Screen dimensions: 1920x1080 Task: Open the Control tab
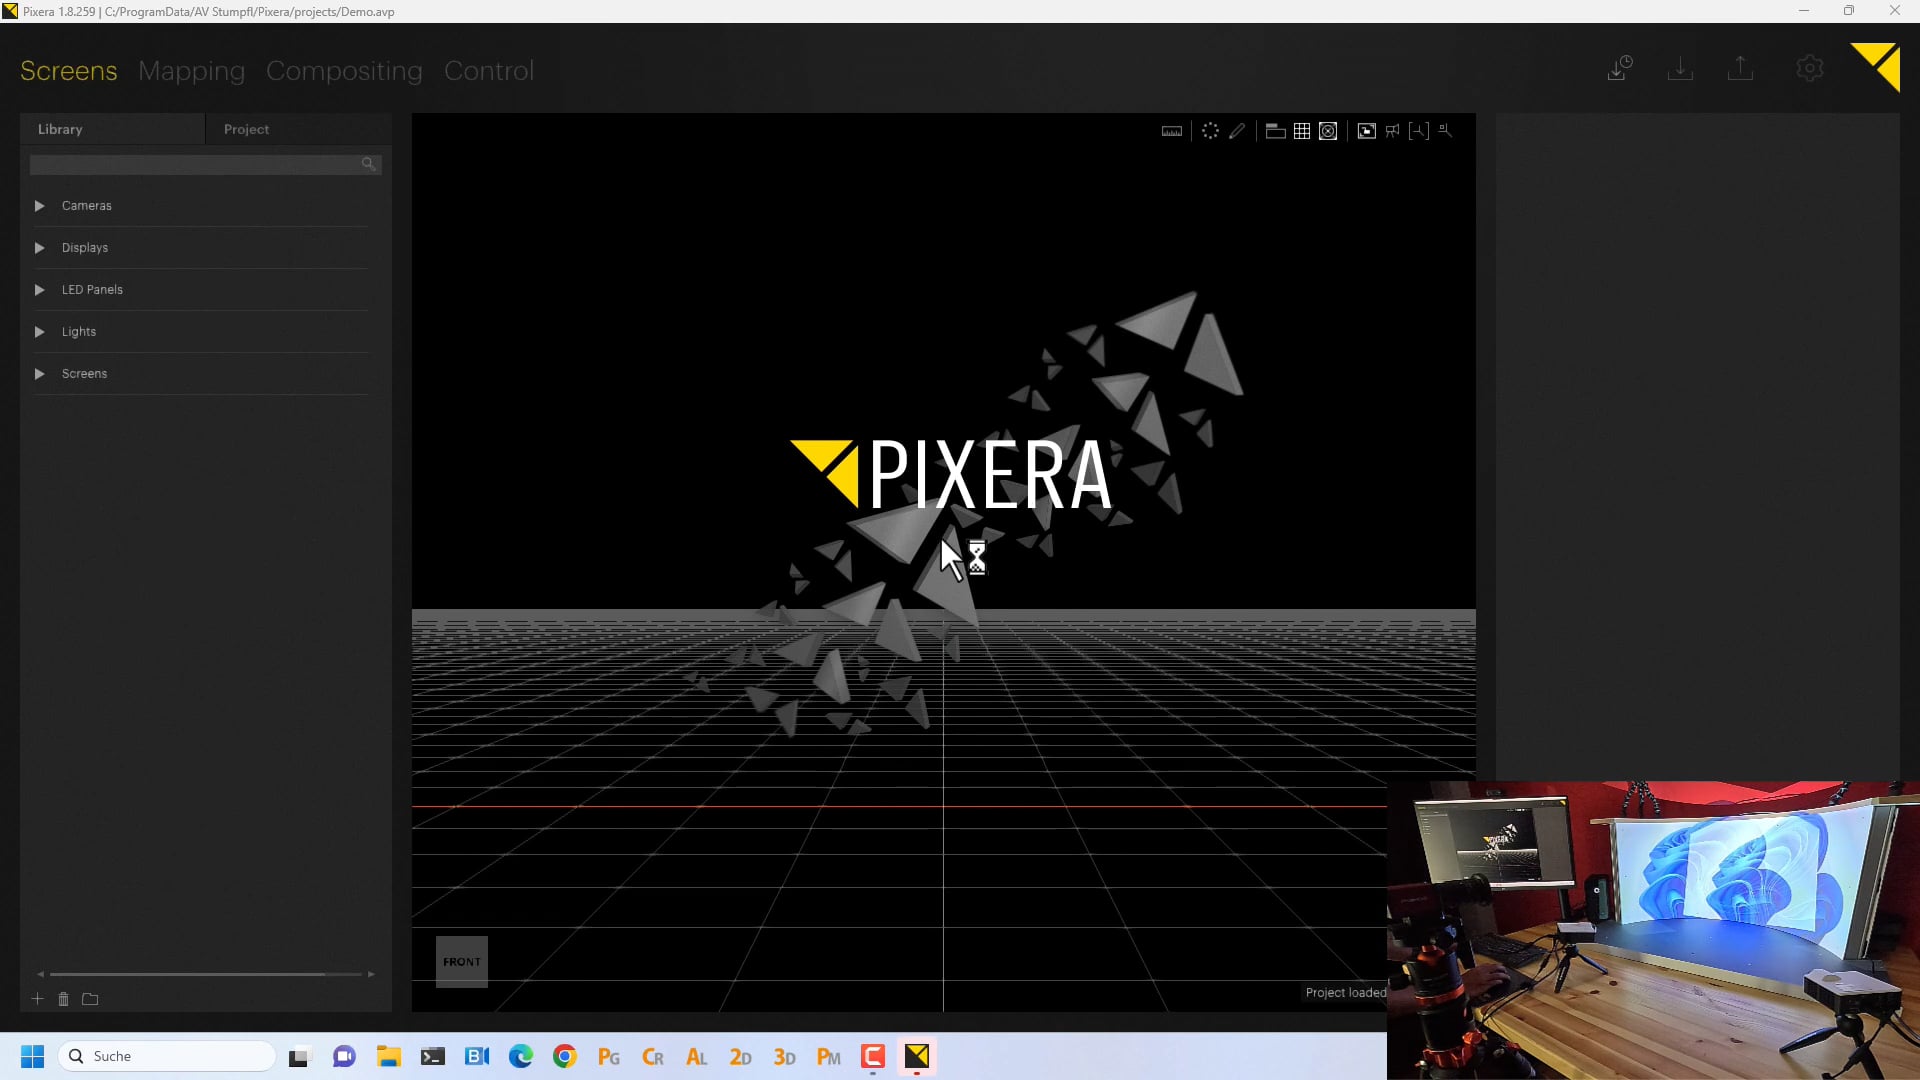click(489, 71)
